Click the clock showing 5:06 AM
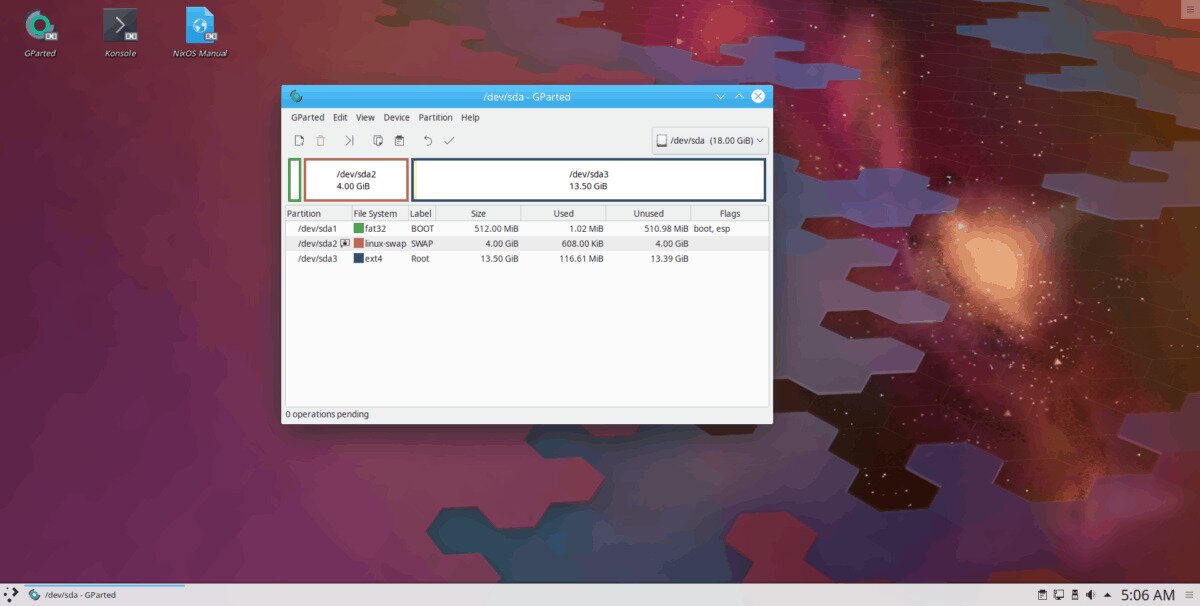Screen dimensions: 1200x606 coord(1147,595)
